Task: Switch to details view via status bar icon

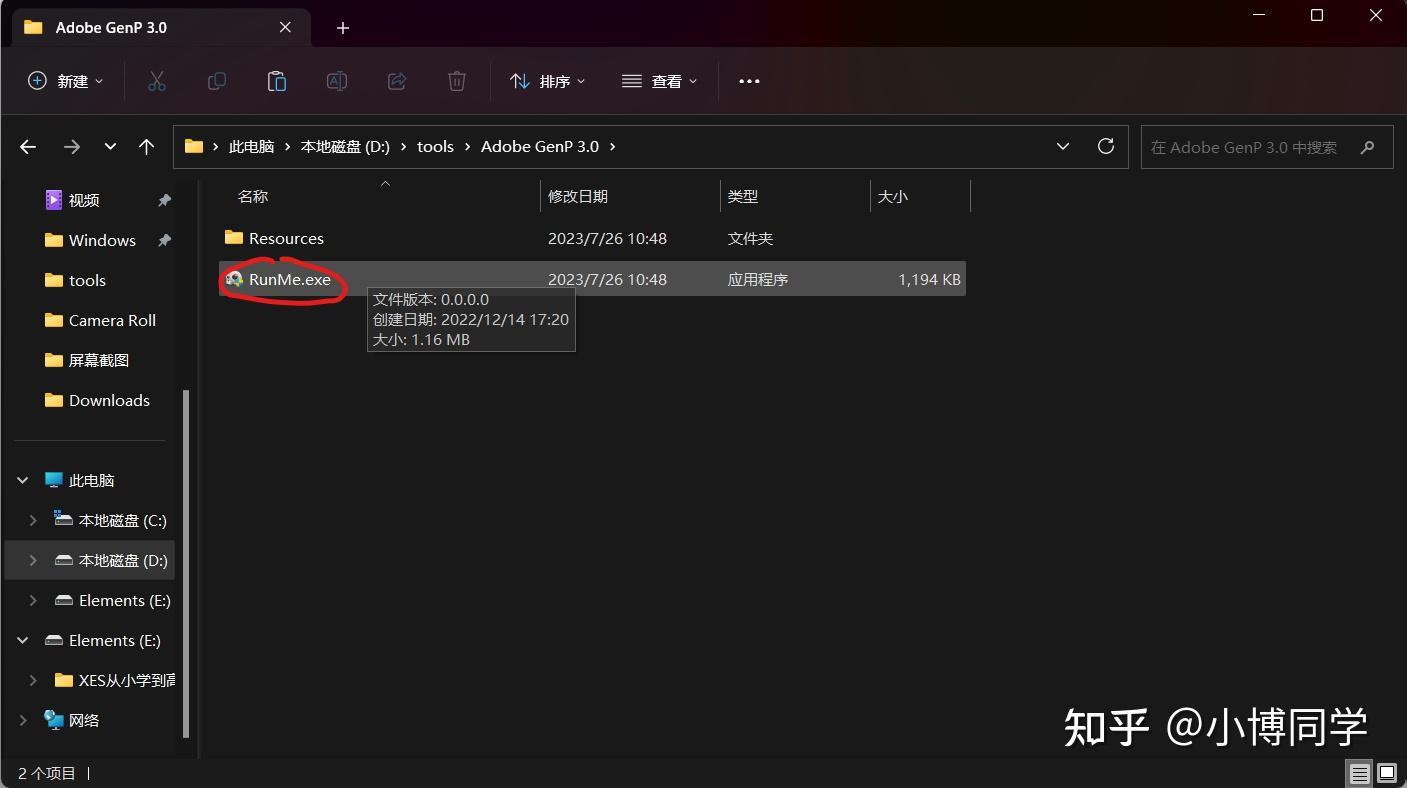Action: (x=1359, y=773)
